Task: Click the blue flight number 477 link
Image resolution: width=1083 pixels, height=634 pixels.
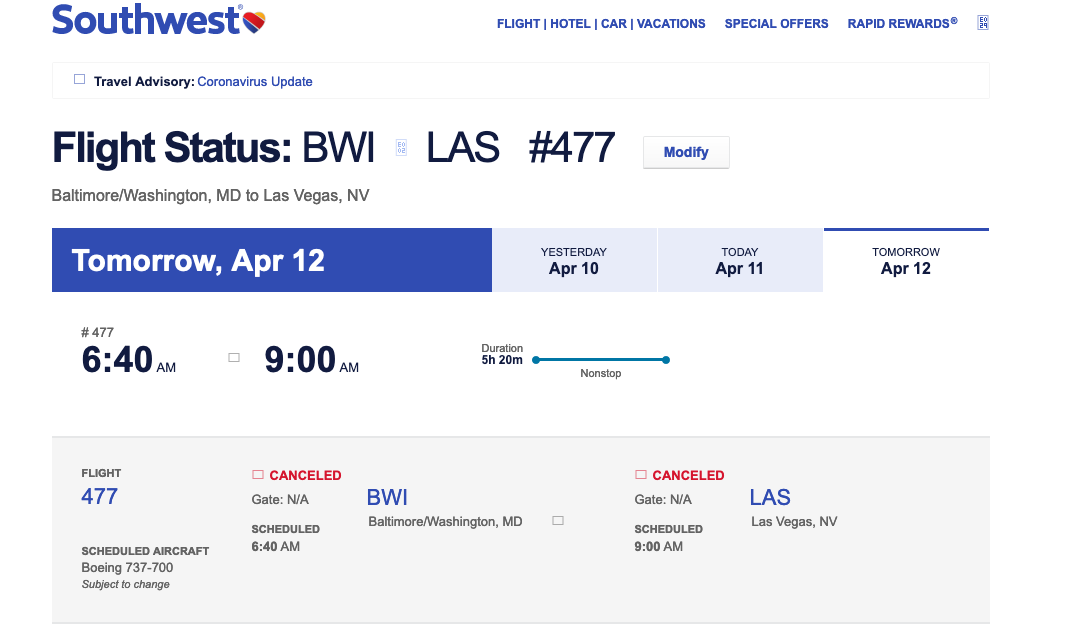Action: (x=99, y=496)
